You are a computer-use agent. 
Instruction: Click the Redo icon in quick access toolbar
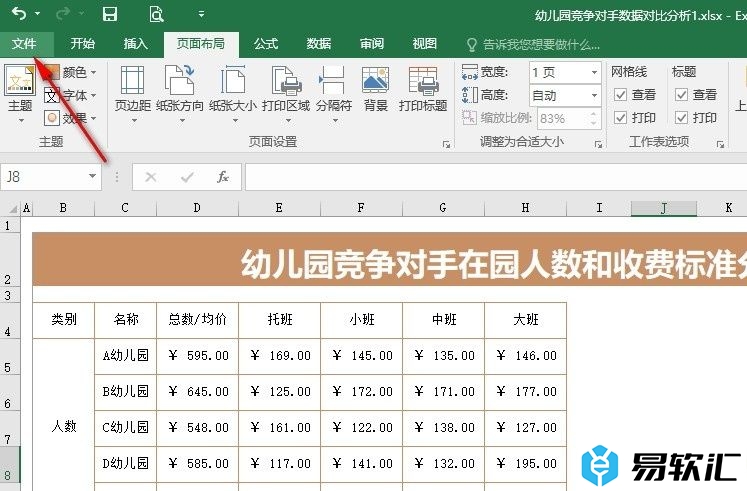coord(62,14)
